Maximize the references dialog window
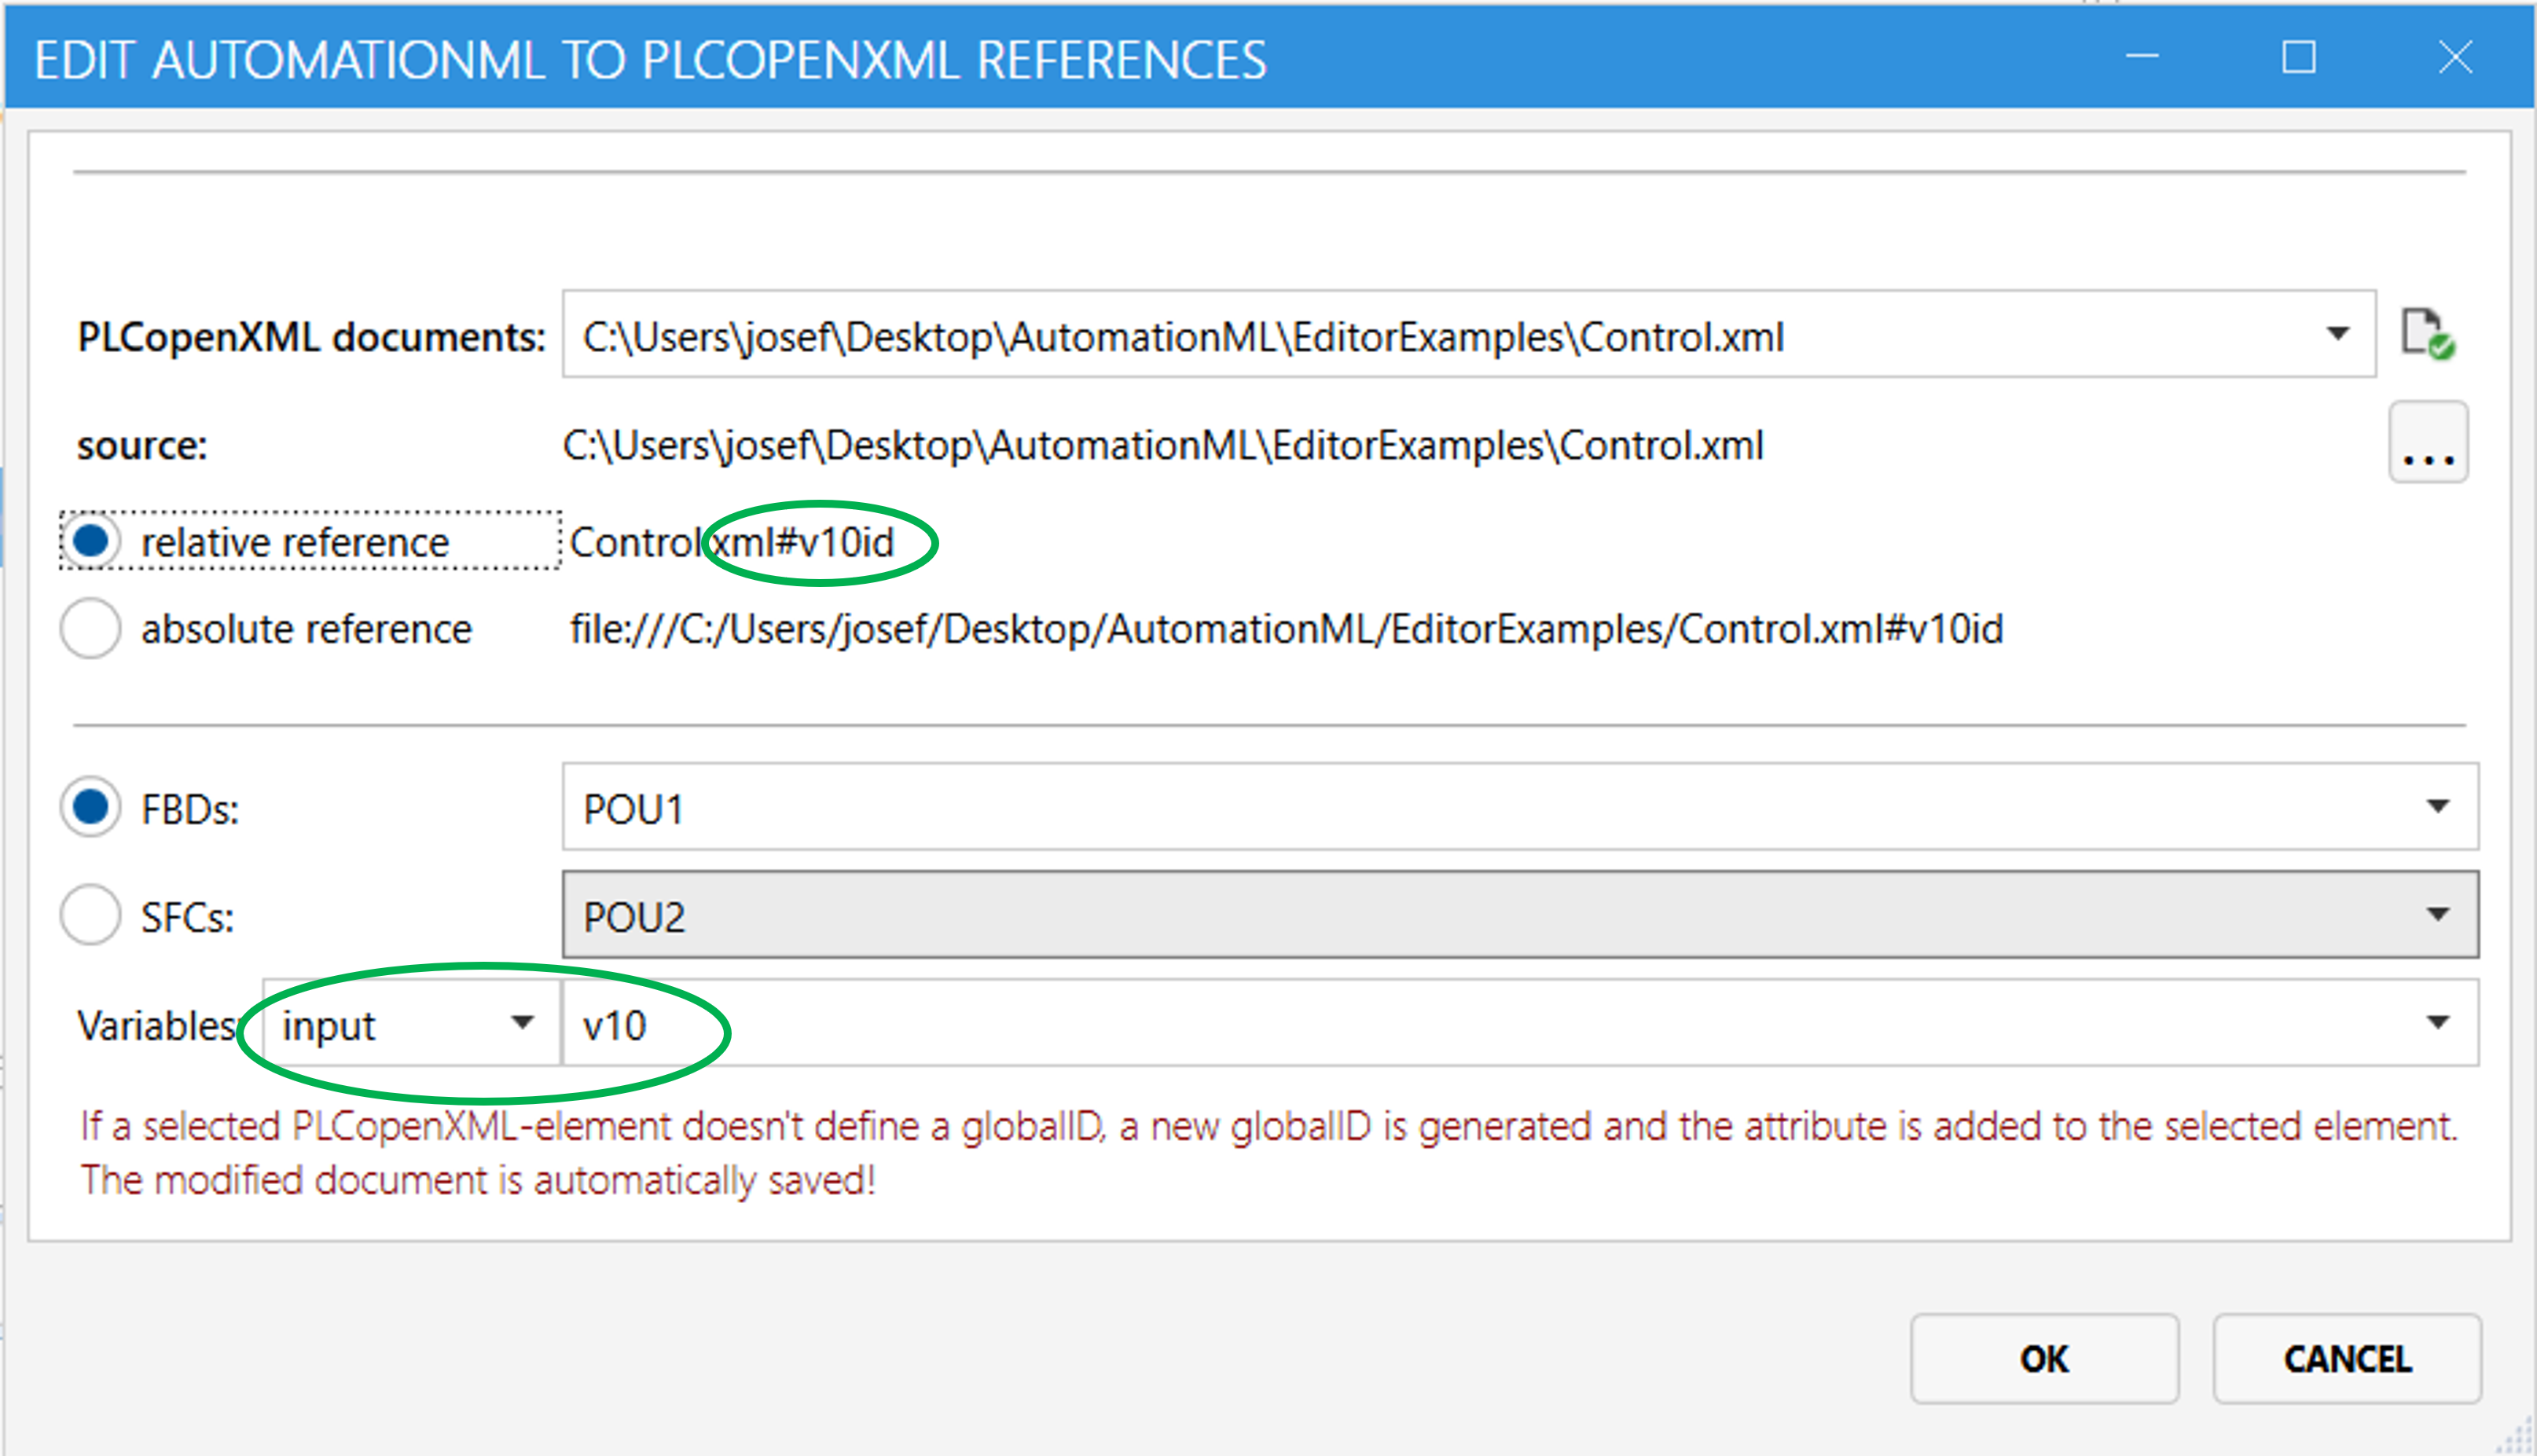Image resolution: width=2537 pixels, height=1456 pixels. point(2297,59)
